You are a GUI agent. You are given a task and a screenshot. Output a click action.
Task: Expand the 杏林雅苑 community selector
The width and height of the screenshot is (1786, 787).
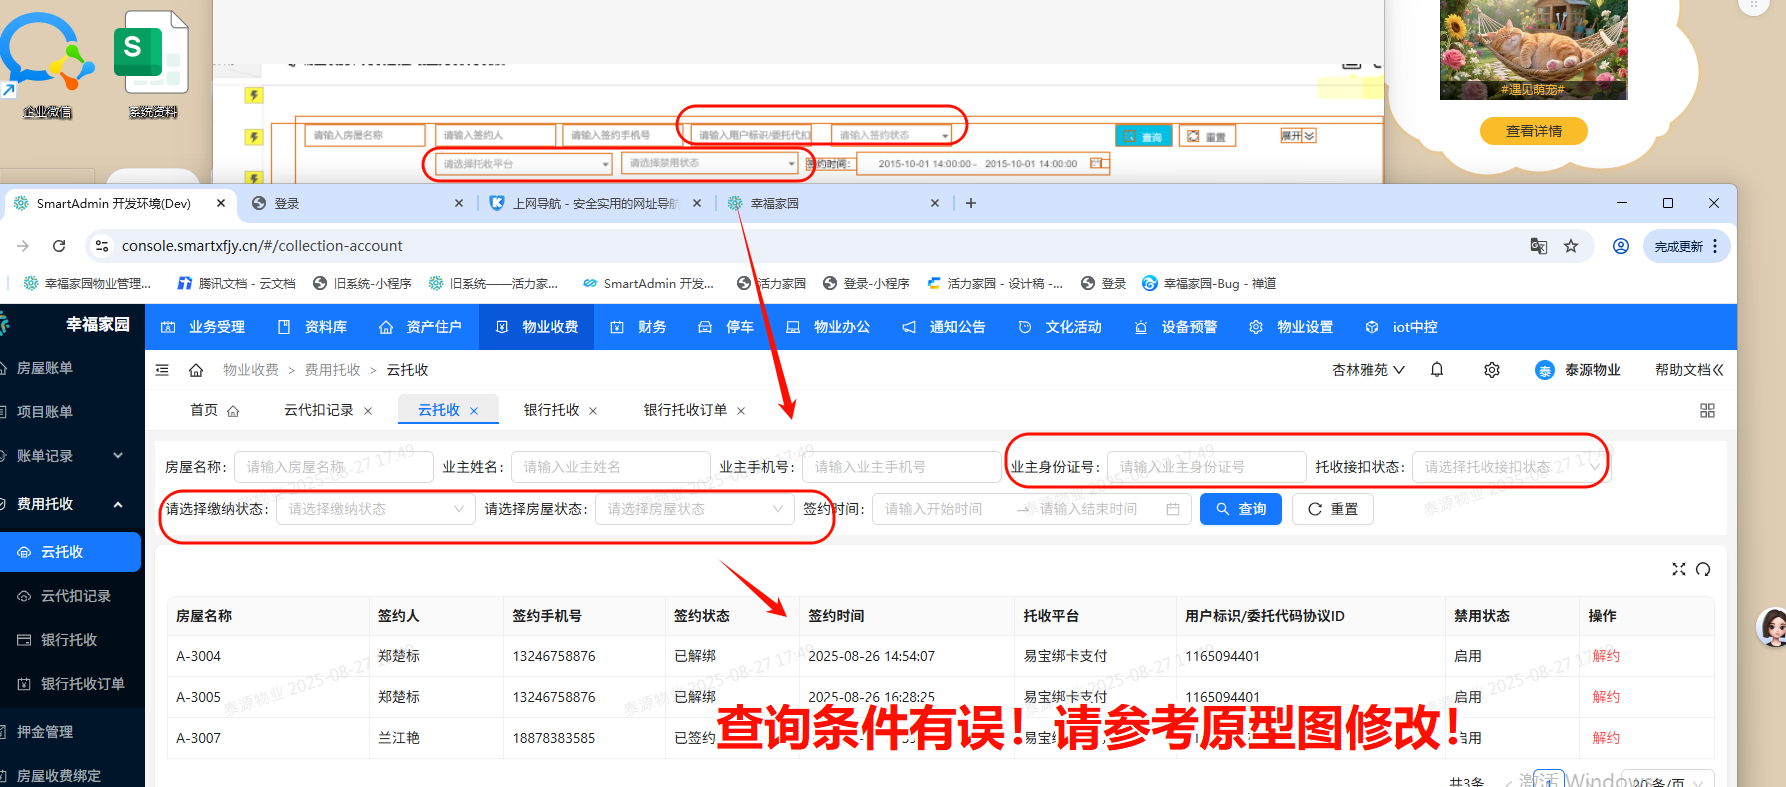1368,370
